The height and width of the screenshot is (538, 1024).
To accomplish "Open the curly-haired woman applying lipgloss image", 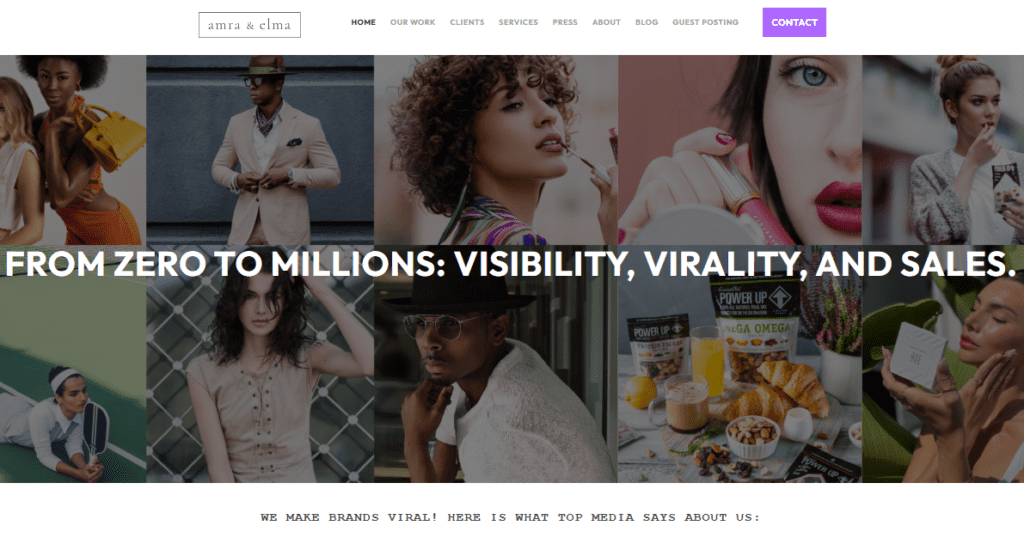I will (x=496, y=150).
